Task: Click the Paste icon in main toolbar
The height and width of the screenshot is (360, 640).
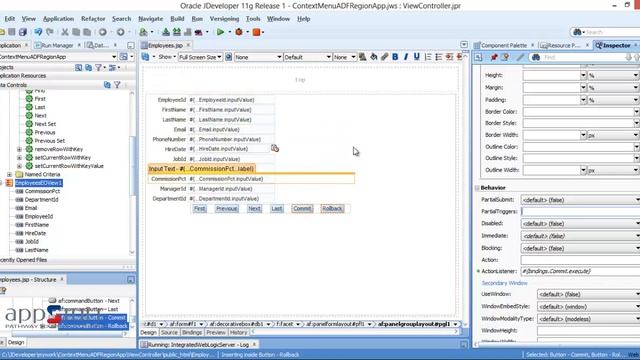Action: tap(87, 32)
